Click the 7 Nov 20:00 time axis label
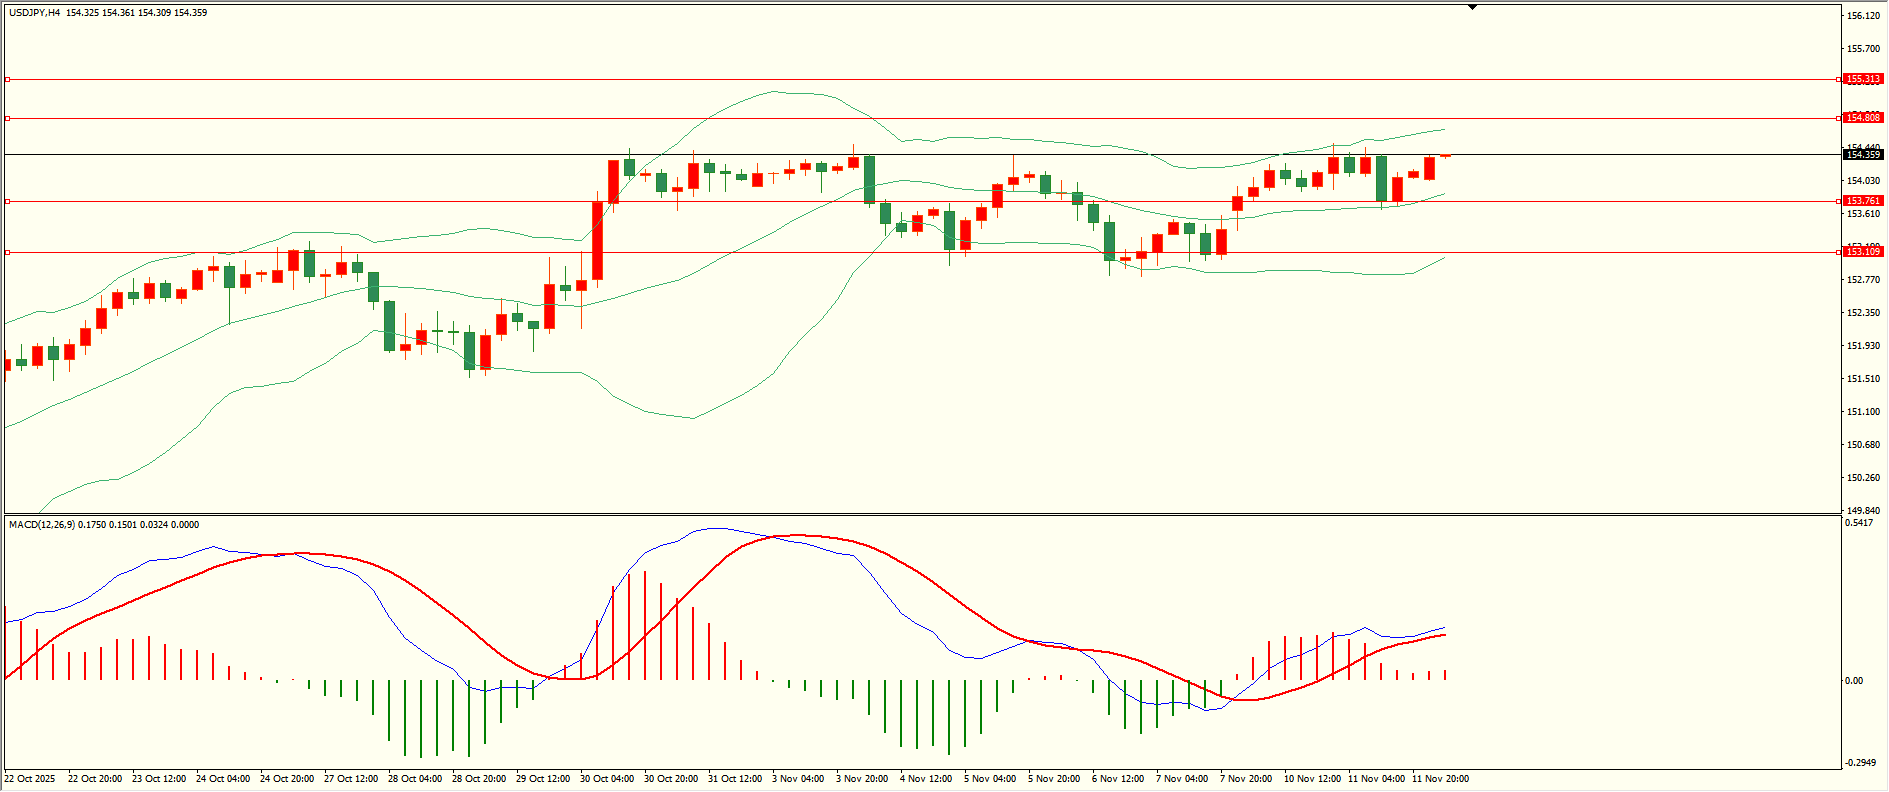 tap(1246, 779)
